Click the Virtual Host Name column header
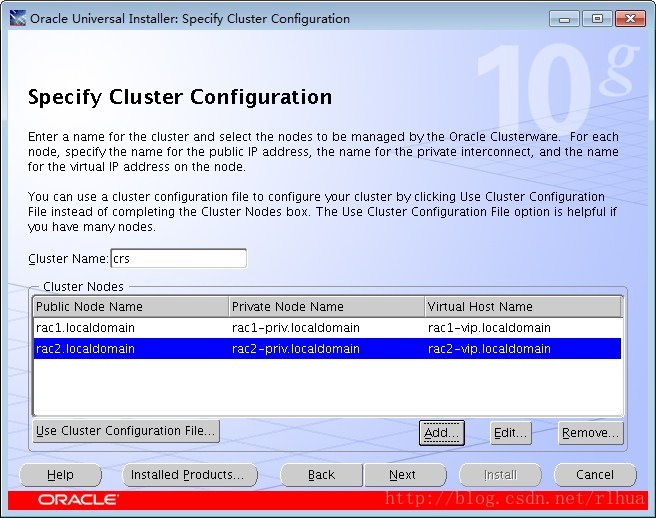This screenshot has height=518, width=656. (x=523, y=307)
